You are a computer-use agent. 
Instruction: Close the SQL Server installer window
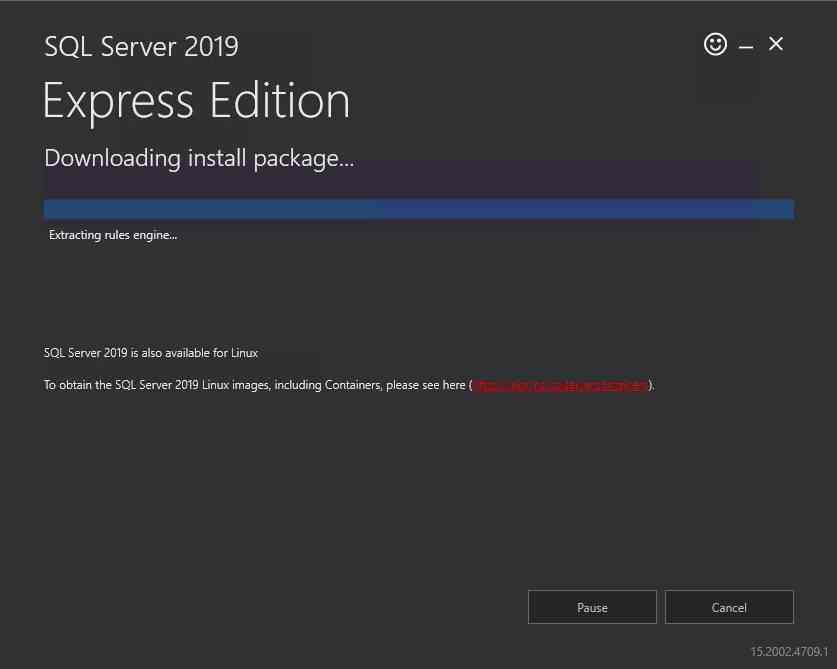pyautogui.click(x=776, y=44)
